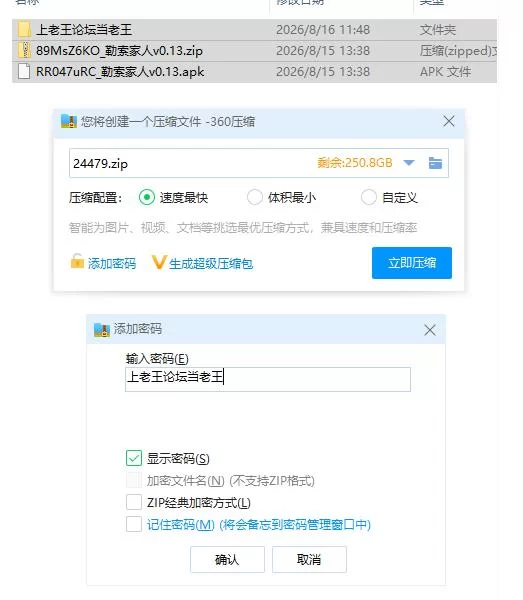Screen dimensions: 523x600
Task: Click the 360压缩 logo in compress dialog title
Action: coord(69,121)
